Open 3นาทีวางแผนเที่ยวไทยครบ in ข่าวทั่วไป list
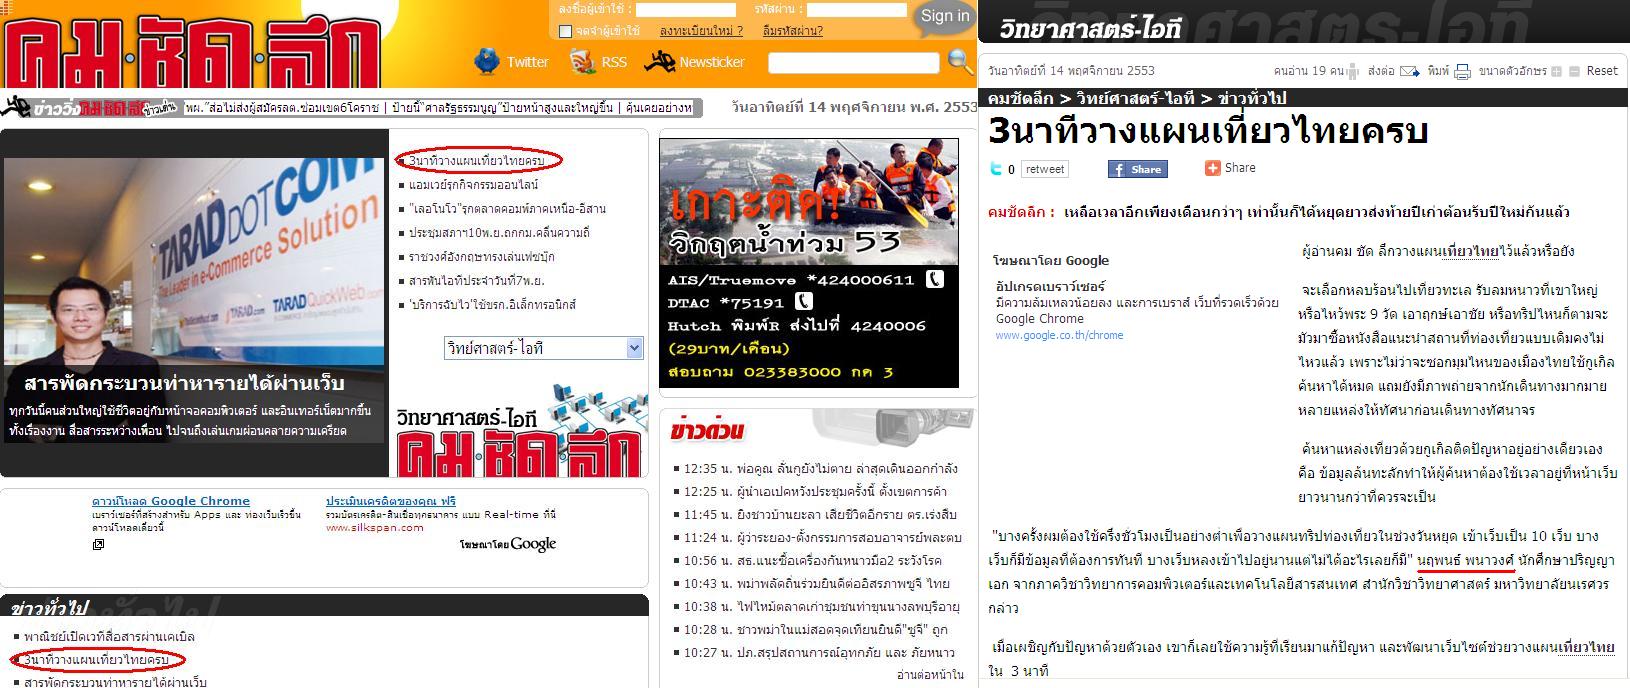Viewport: 1630px width, 688px height. tap(98, 660)
